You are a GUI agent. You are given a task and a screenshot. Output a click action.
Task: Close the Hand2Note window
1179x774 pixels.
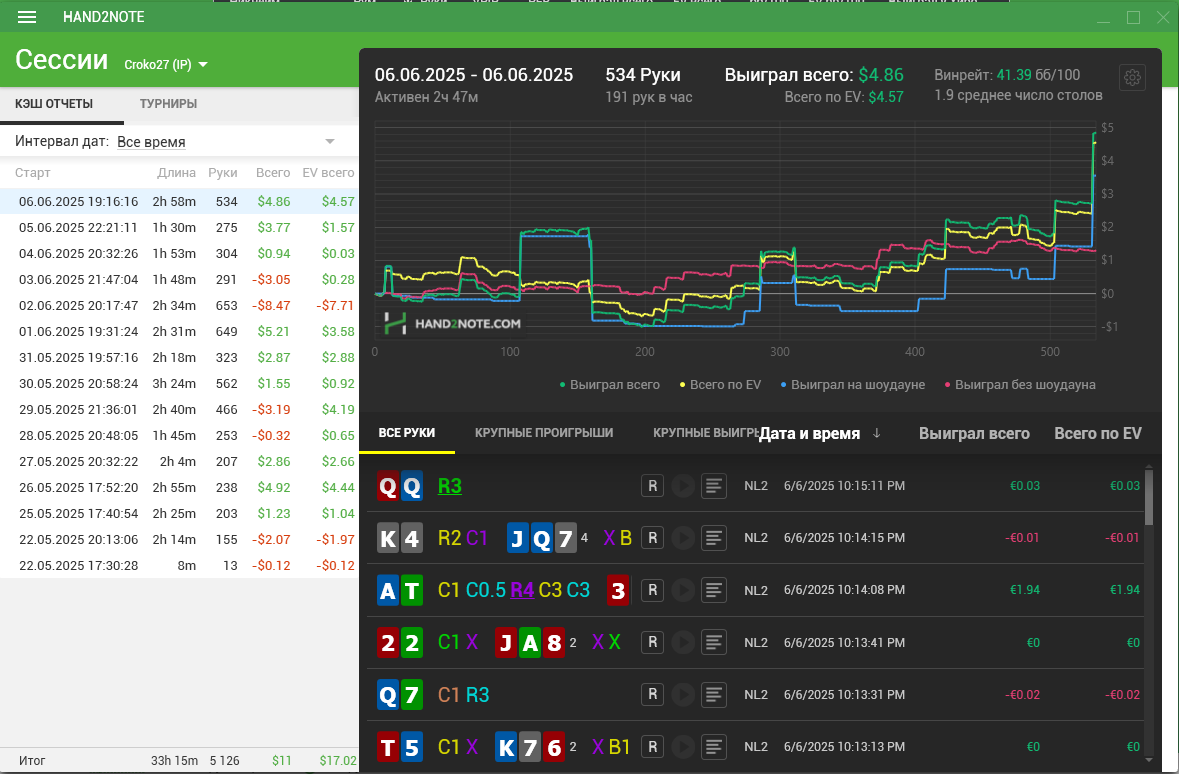[x=1162, y=17]
